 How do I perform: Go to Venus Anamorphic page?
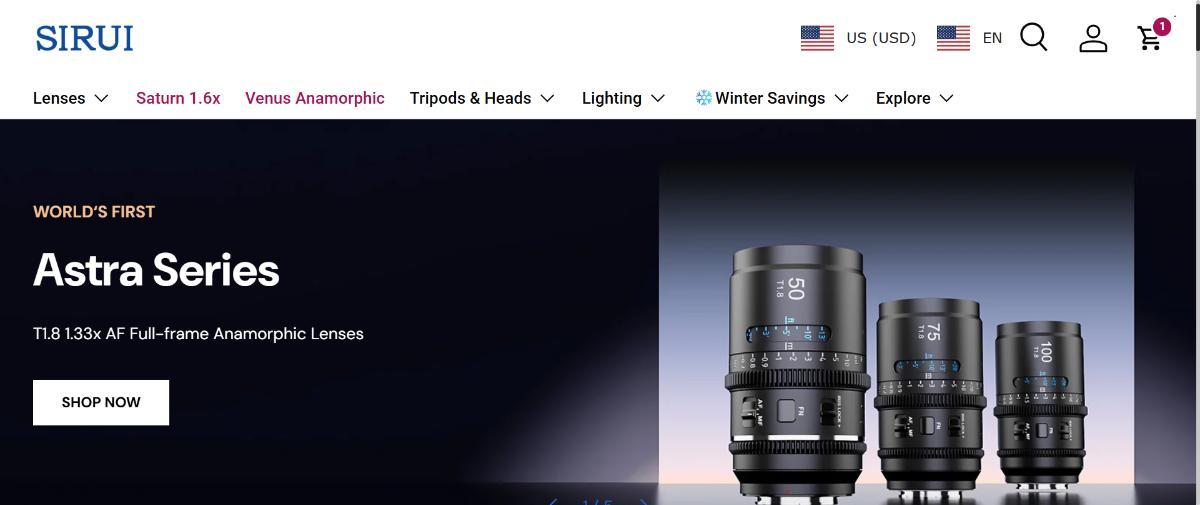coord(315,98)
